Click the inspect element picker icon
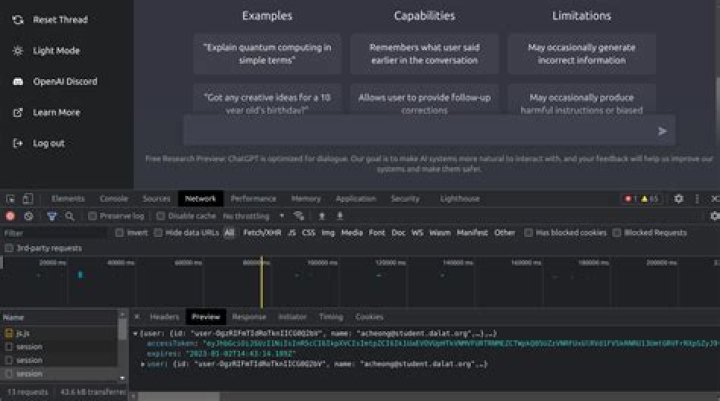The image size is (720, 401). pos(11,199)
